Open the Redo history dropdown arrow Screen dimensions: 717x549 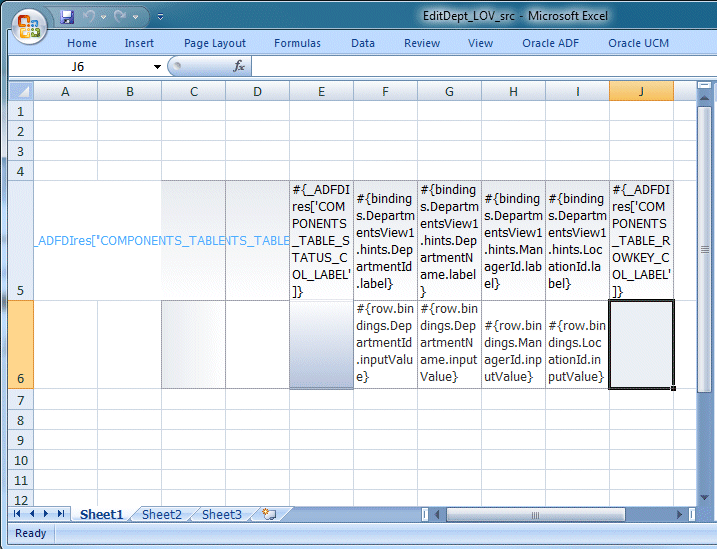pos(135,17)
